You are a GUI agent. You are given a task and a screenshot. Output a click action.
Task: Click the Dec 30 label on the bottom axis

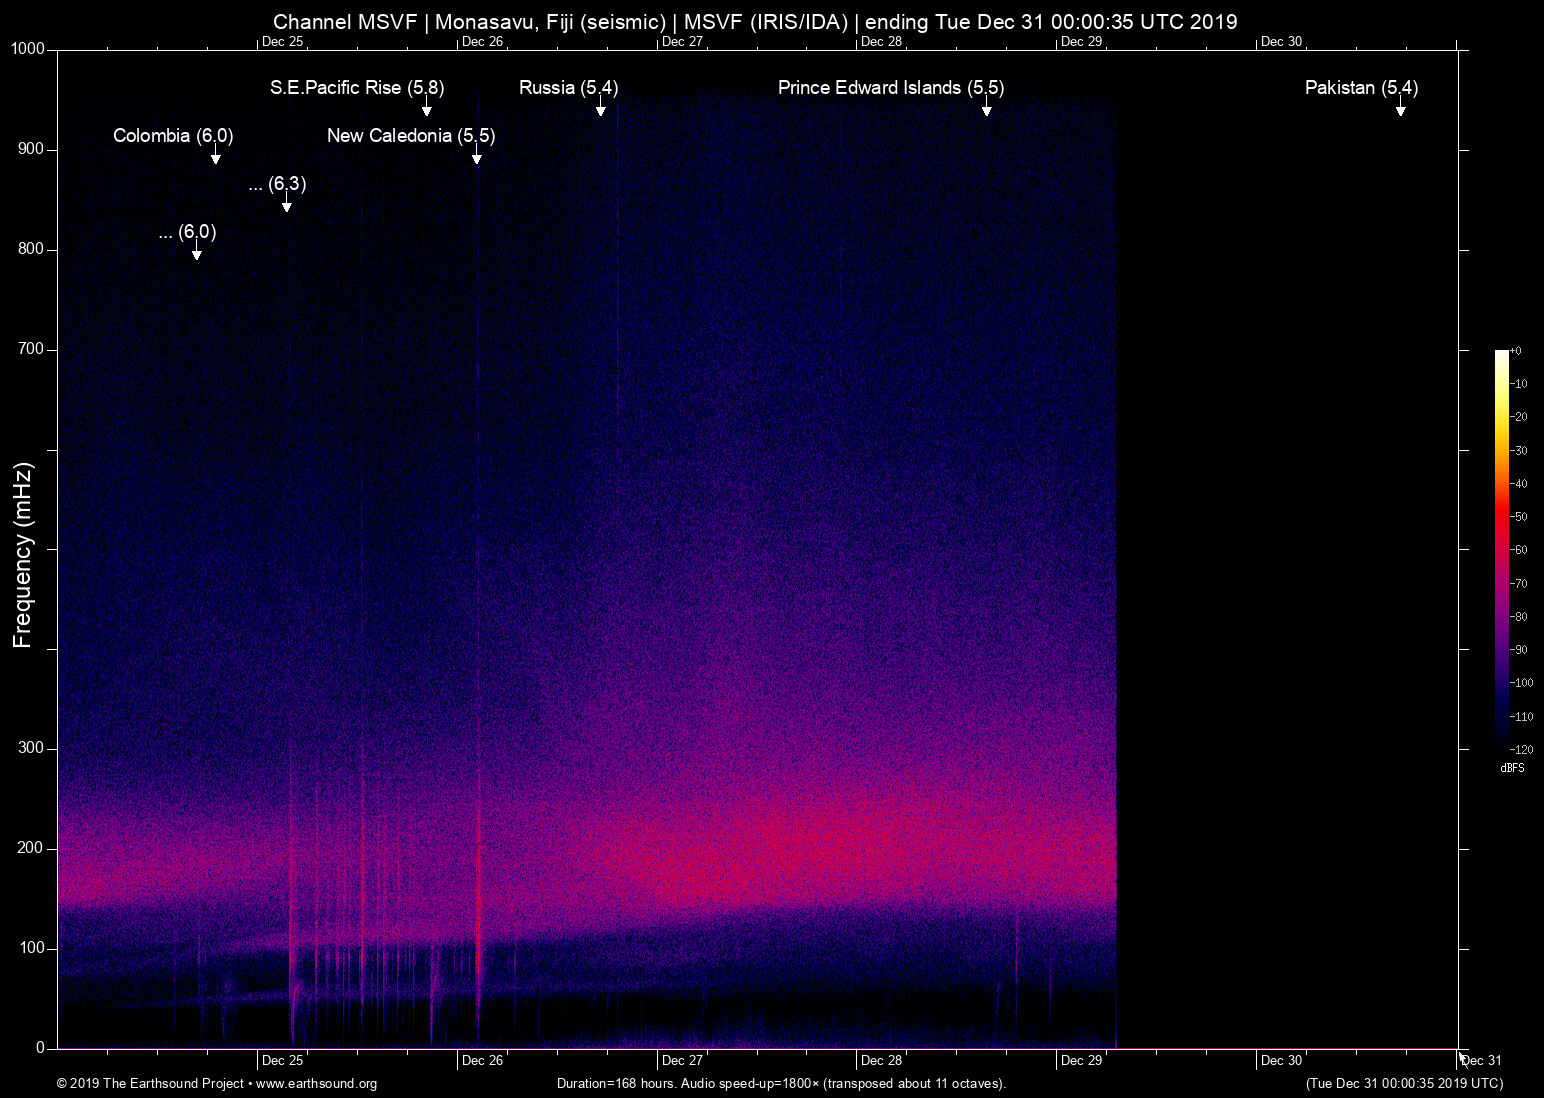[x=1281, y=1061]
